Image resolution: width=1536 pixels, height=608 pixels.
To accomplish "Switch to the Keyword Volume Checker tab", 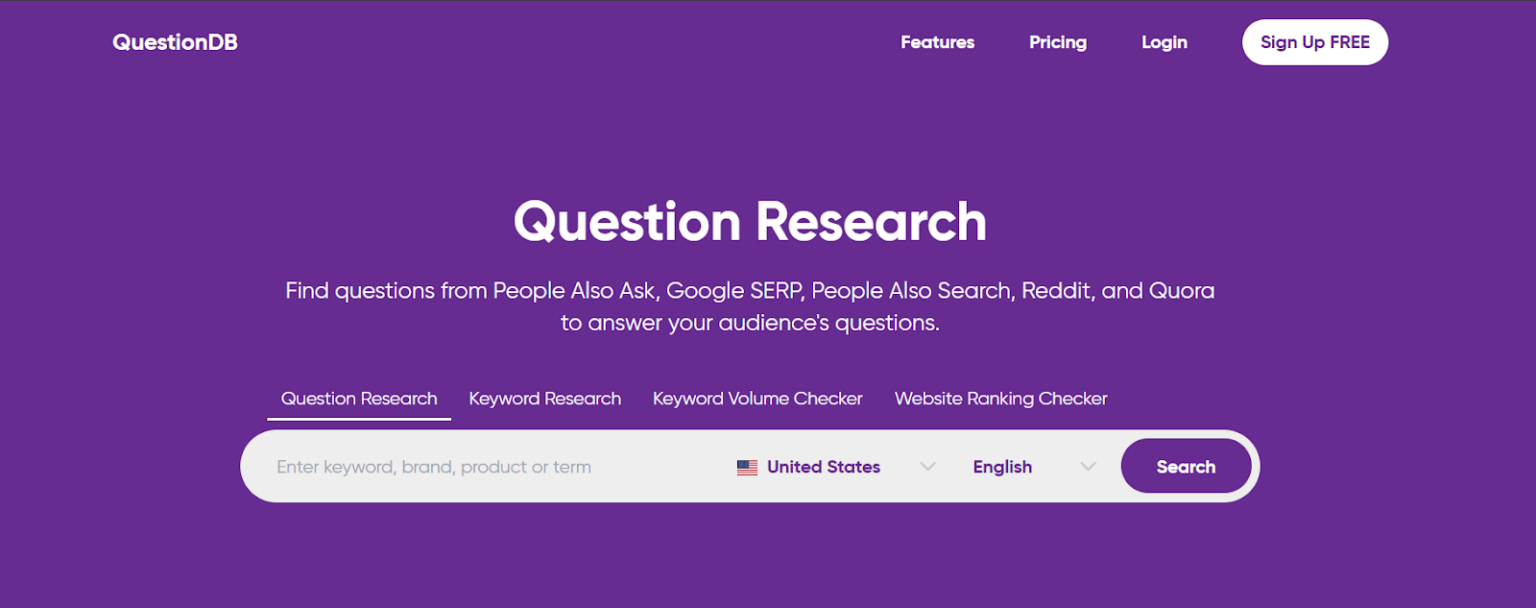I will pyautogui.click(x=757, y=398).
